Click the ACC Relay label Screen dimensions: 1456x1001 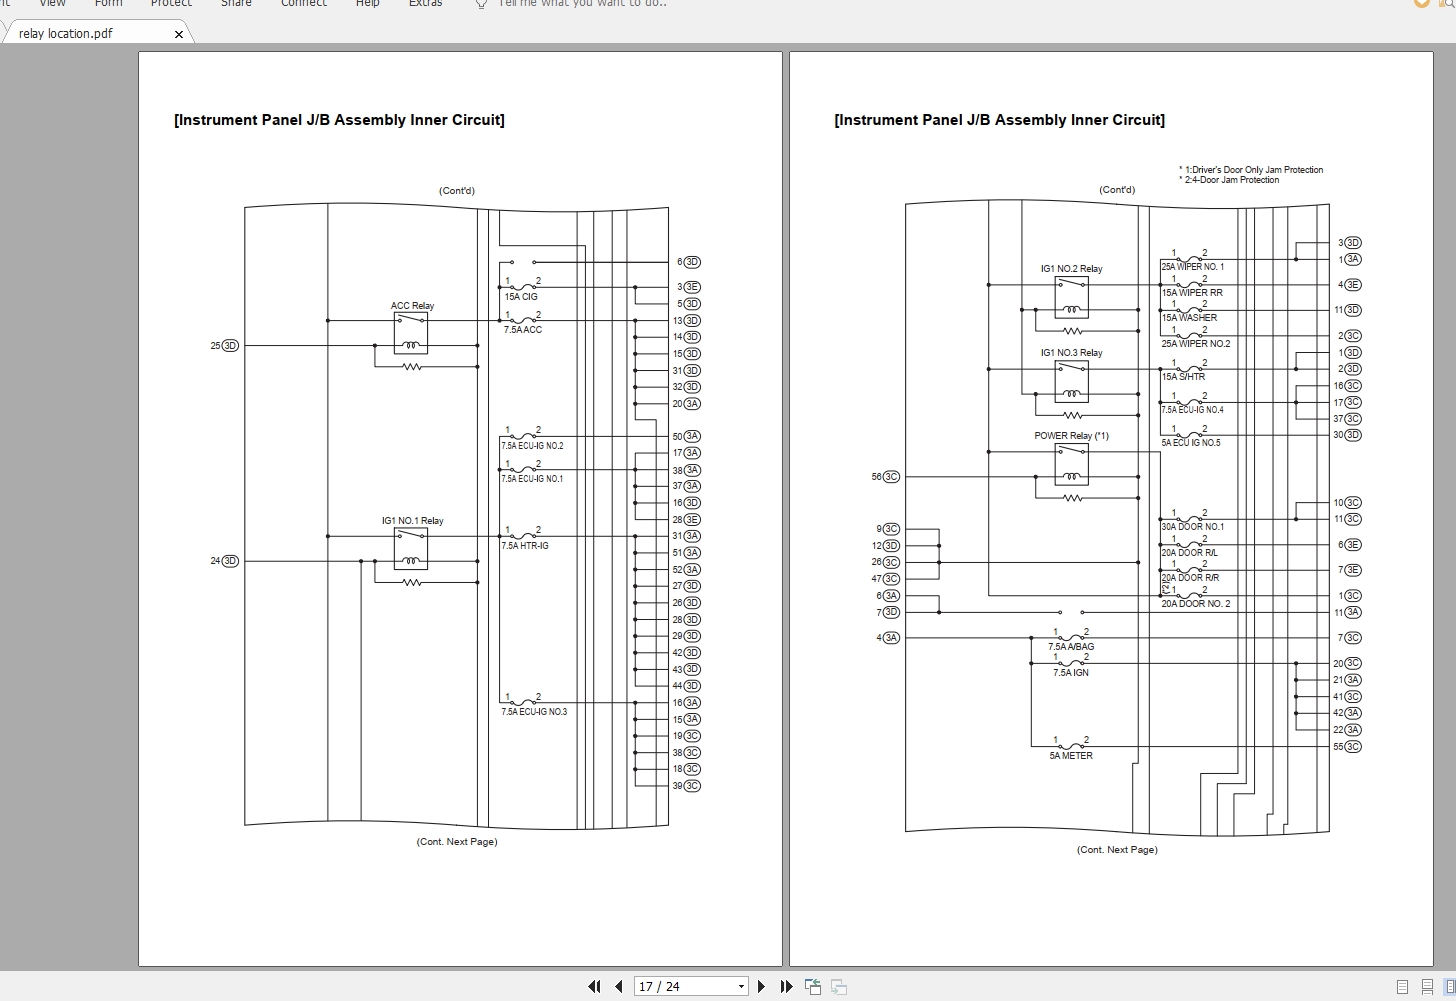pos(412,306)
